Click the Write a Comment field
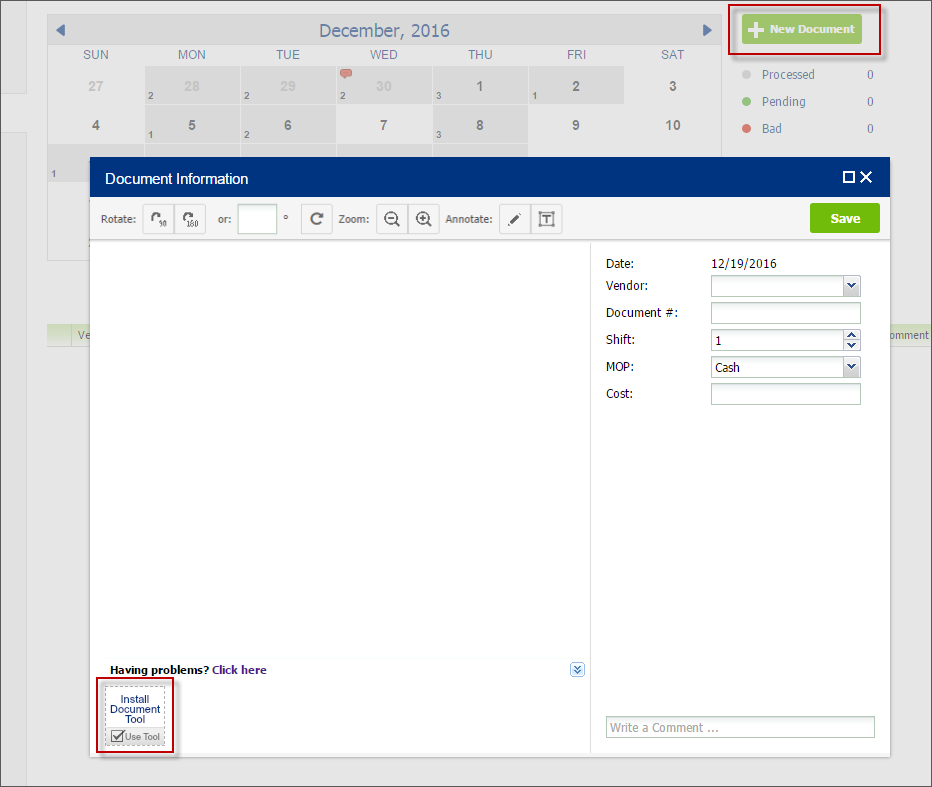This screenshot has width=932, height=787. [740, 727]
